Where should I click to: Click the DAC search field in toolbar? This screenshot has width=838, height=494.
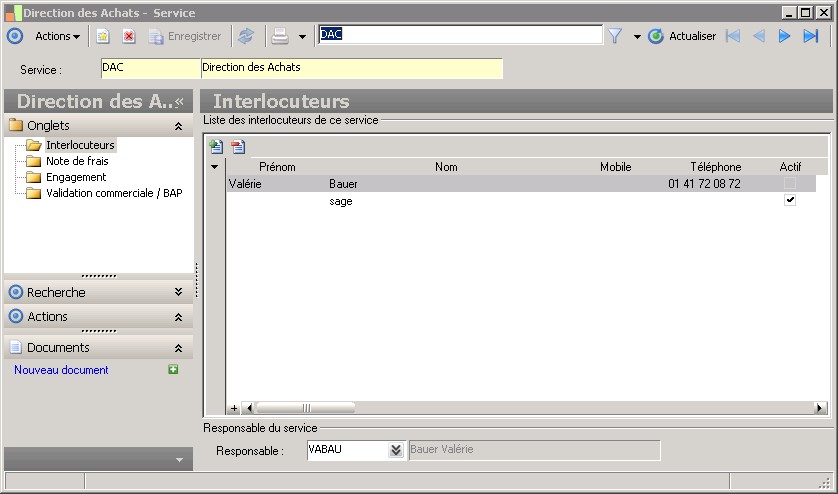[x=460, y=35]
